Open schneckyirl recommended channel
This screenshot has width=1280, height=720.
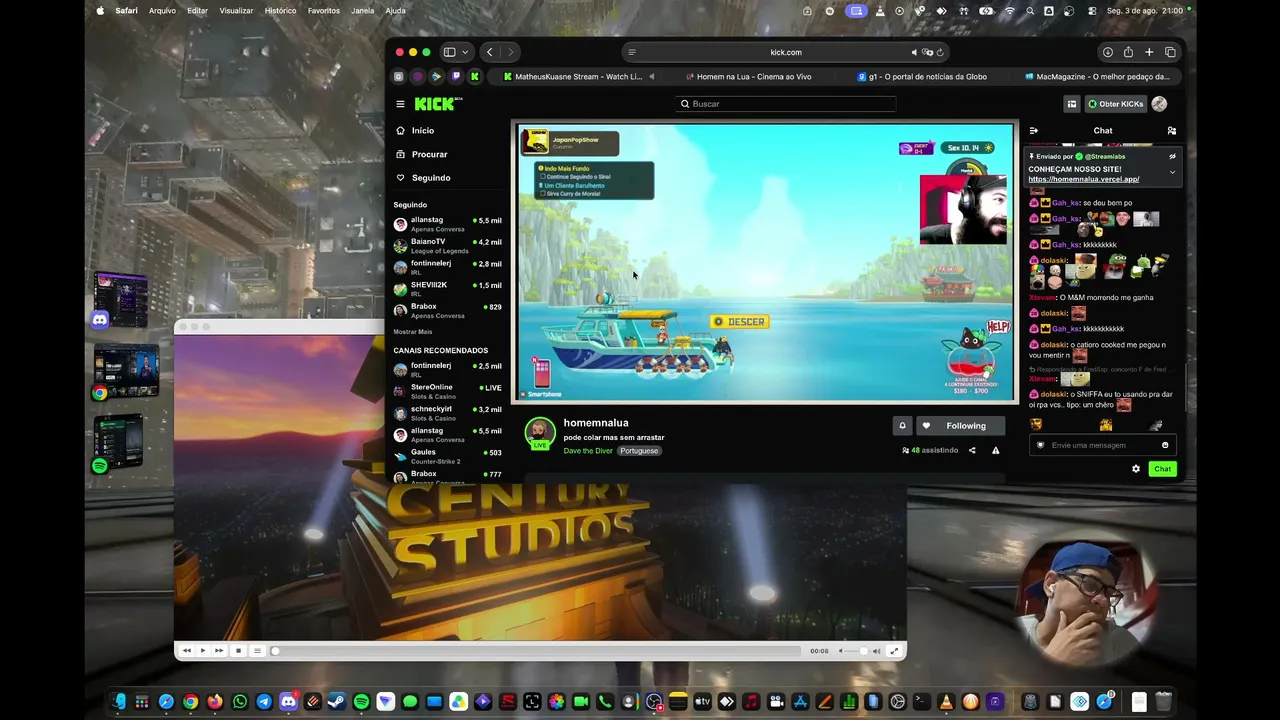pos(448,413)
